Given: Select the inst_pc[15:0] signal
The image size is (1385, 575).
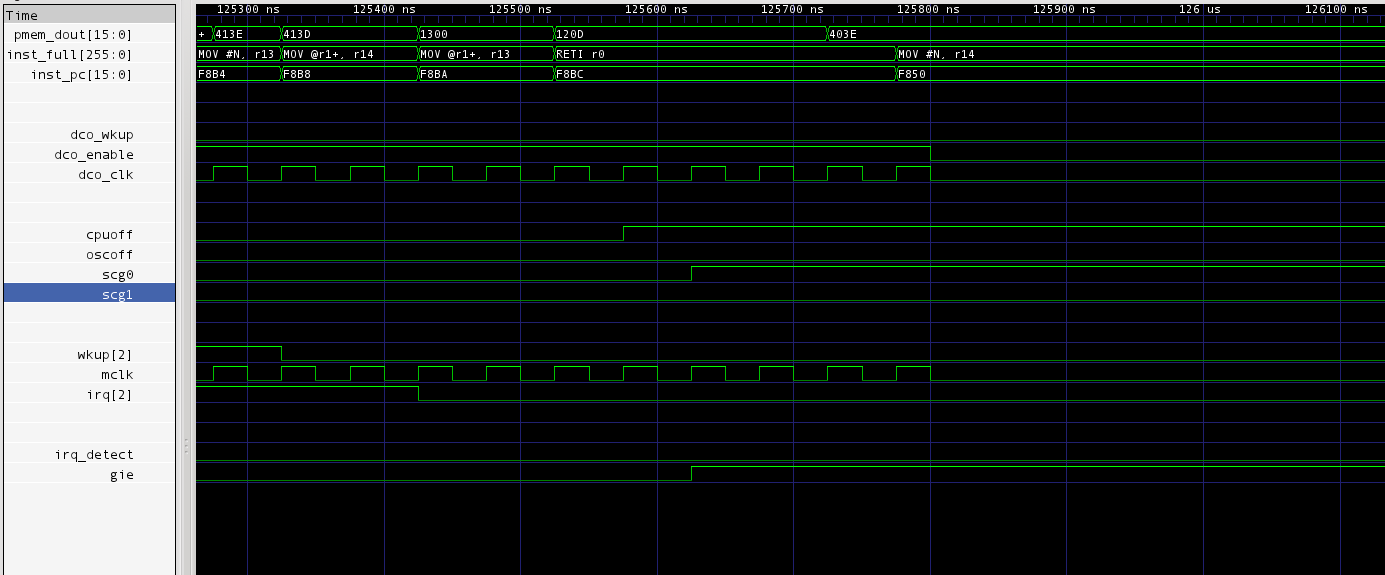Looking at the screenshot, I should tap(82, 74).
